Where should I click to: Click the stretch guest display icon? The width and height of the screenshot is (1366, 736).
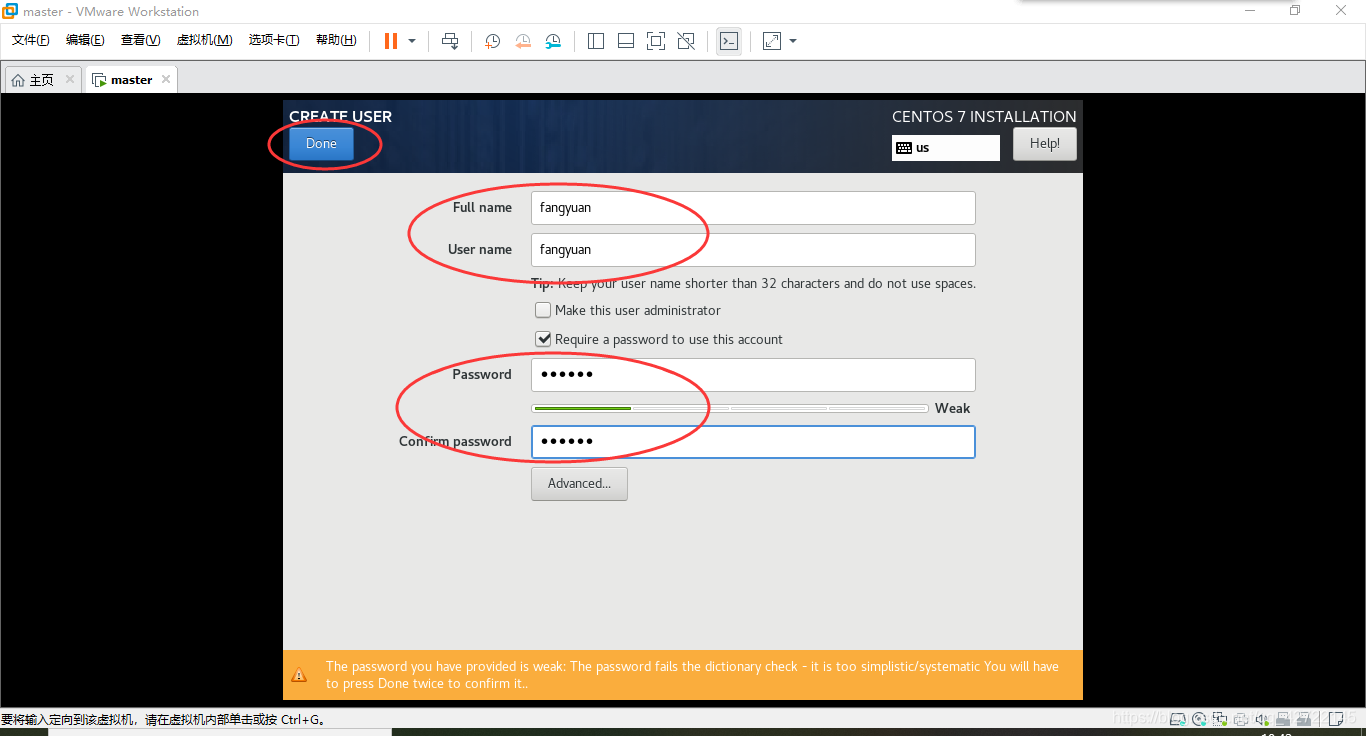pyautogui.click(x=772, y=41)
